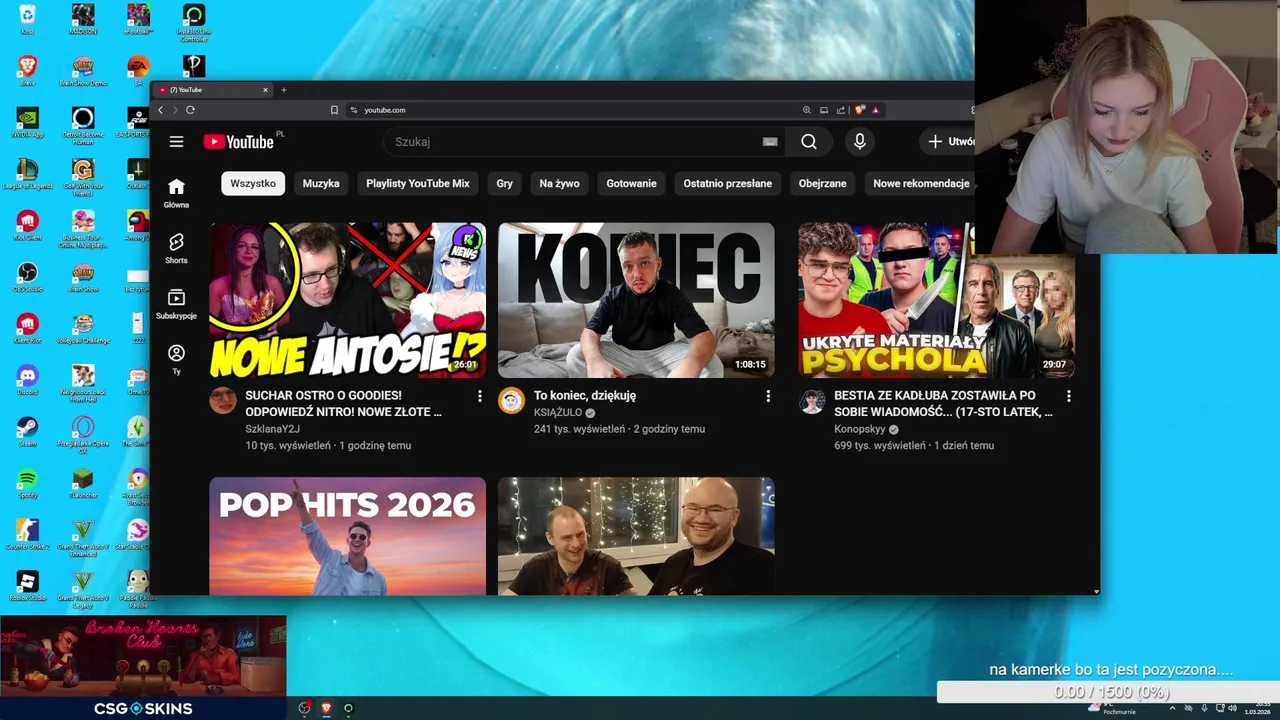Select the Obejrzane filter chip
The image size is (1280, 720).
[822, 183]
